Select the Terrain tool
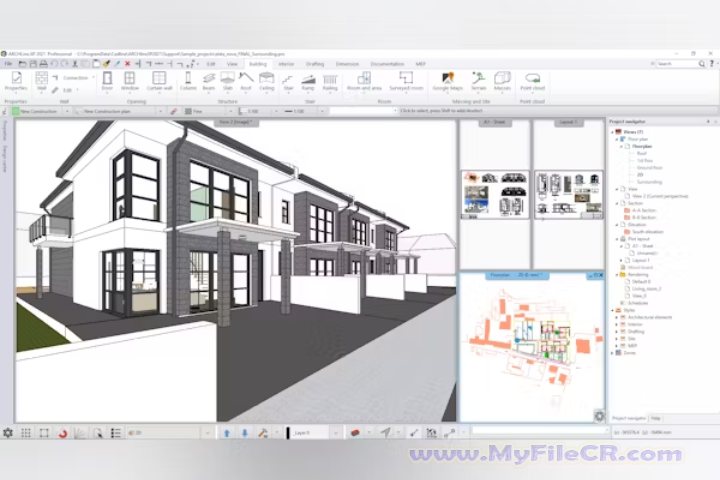 tap(479, 80)
